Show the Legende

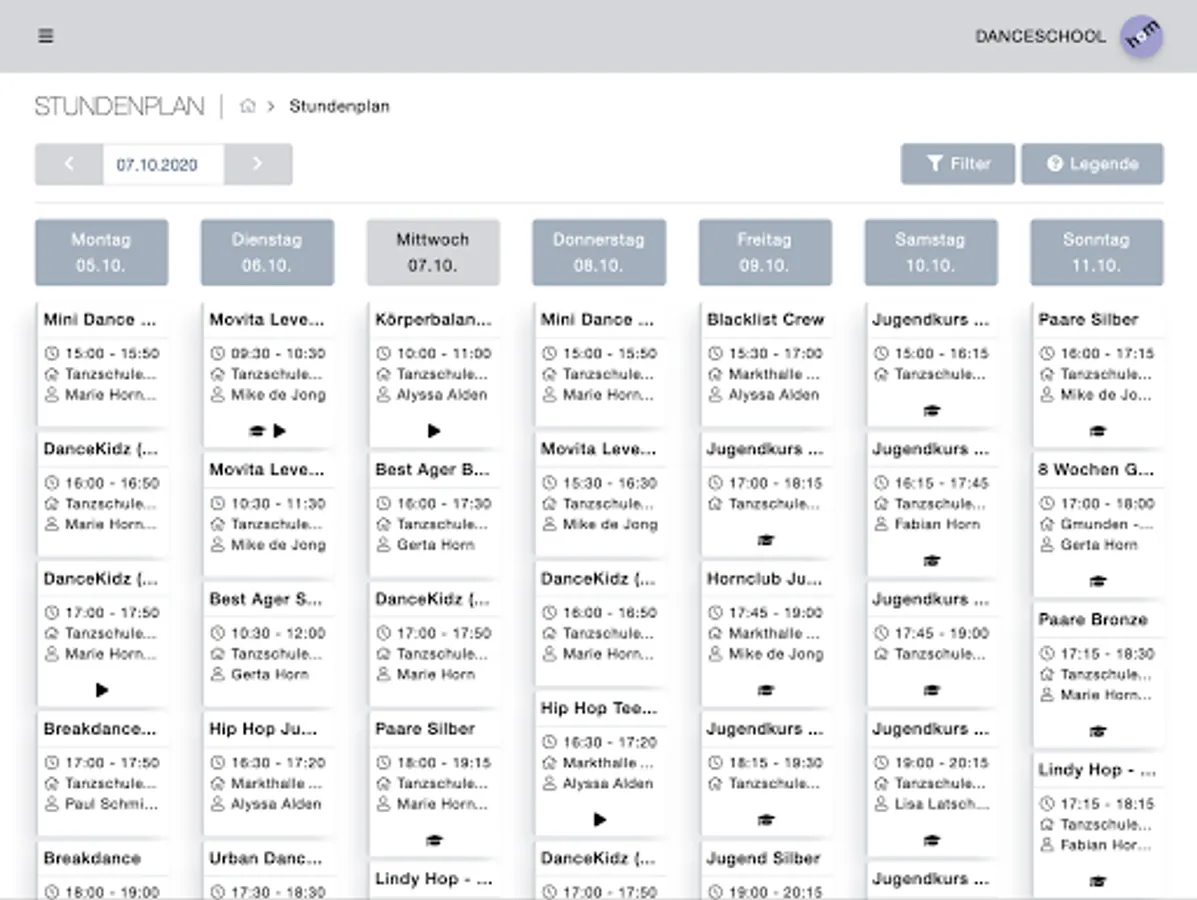1092,163
